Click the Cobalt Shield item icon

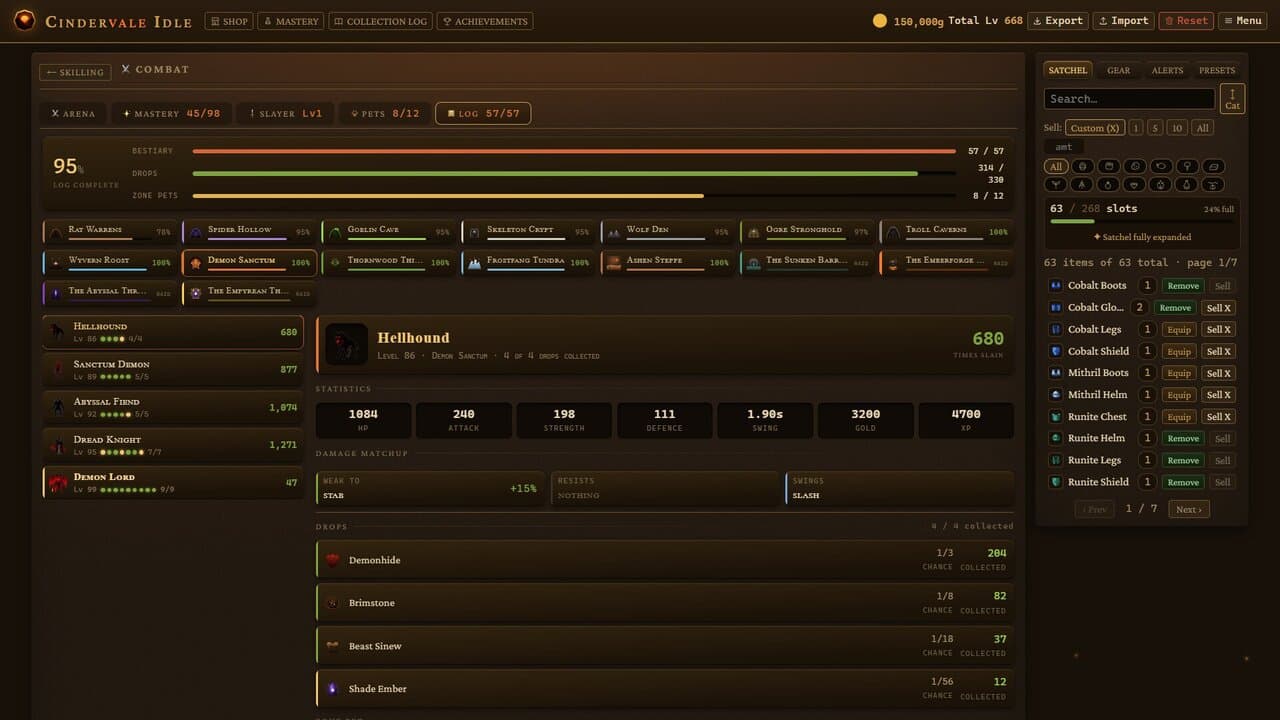1055,351
